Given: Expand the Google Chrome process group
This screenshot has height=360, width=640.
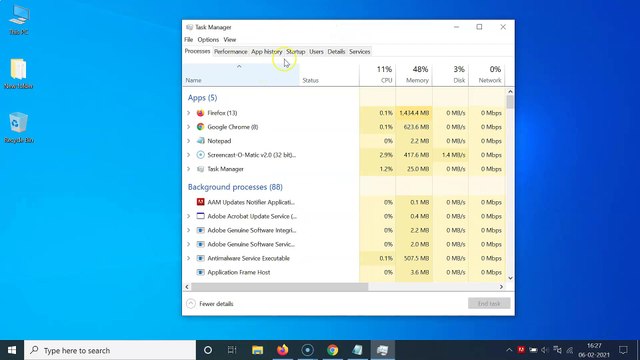Looking at the screenshot, I should point(189,127).
